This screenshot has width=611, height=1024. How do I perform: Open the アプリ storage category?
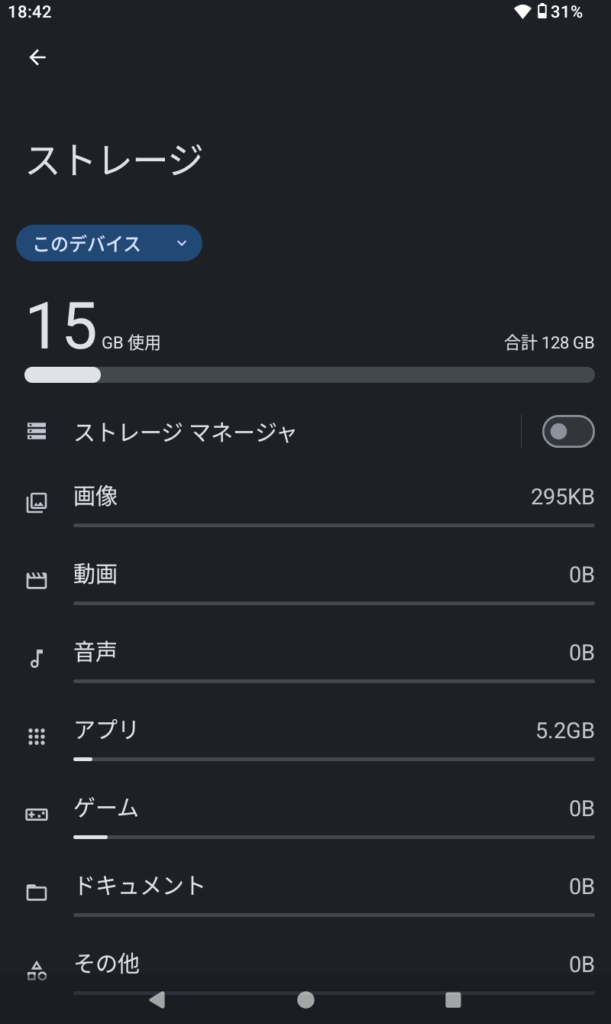pos(106,730)
